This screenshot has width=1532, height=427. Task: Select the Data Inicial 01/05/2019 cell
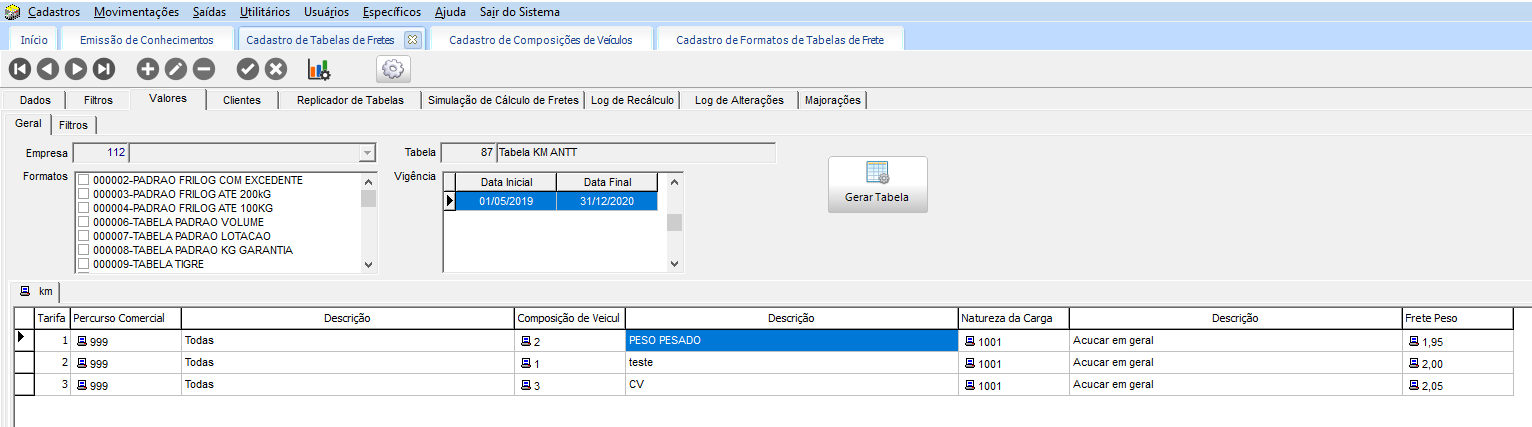[506, 201]
